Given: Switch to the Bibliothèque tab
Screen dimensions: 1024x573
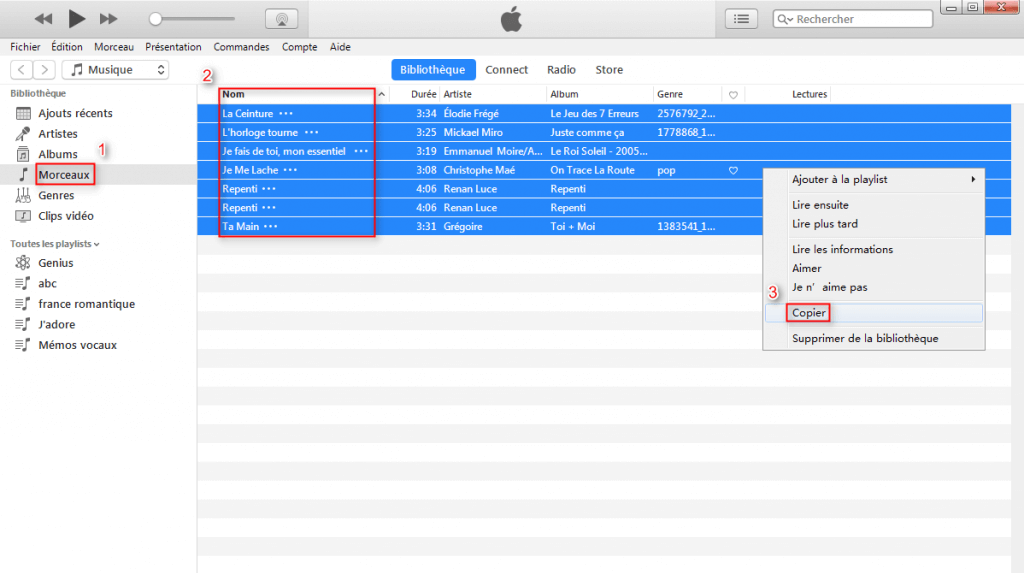Looking at the screenshot, I should [x=432, y=69].
